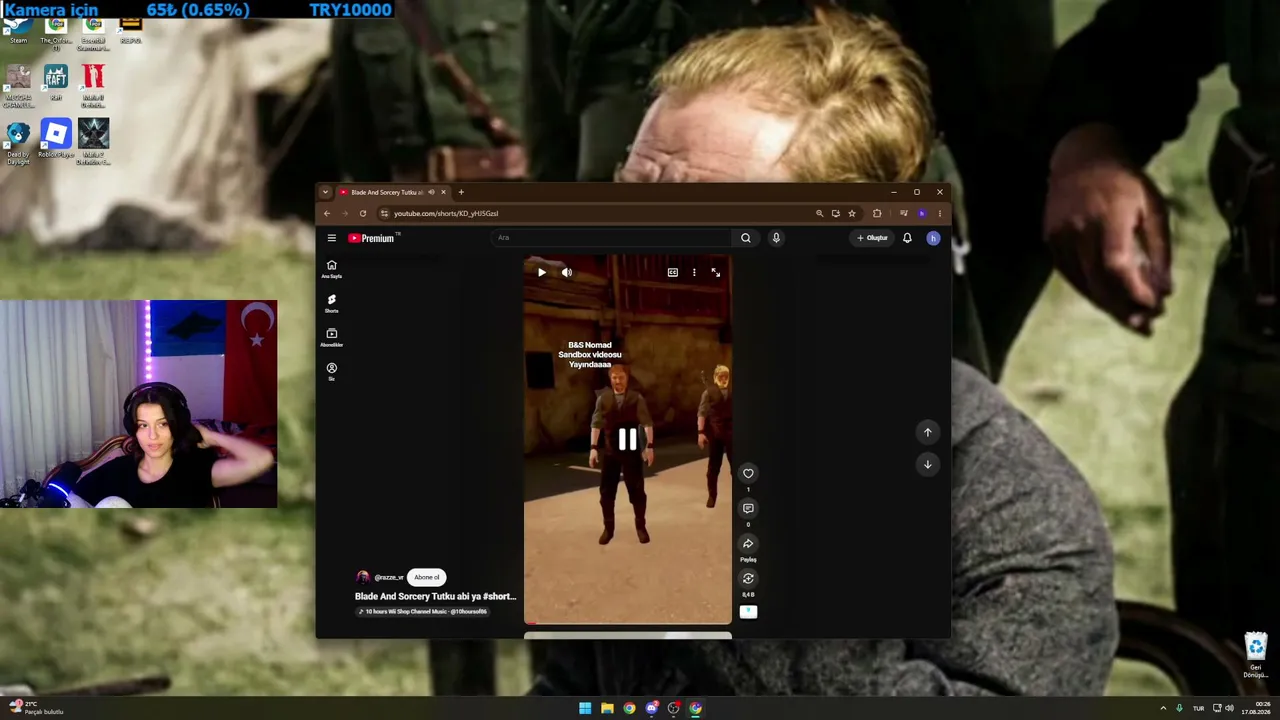This screenshot has height=720, width=1280.
Task: Go to previous Short with up arrow
Action: (927, 432)
